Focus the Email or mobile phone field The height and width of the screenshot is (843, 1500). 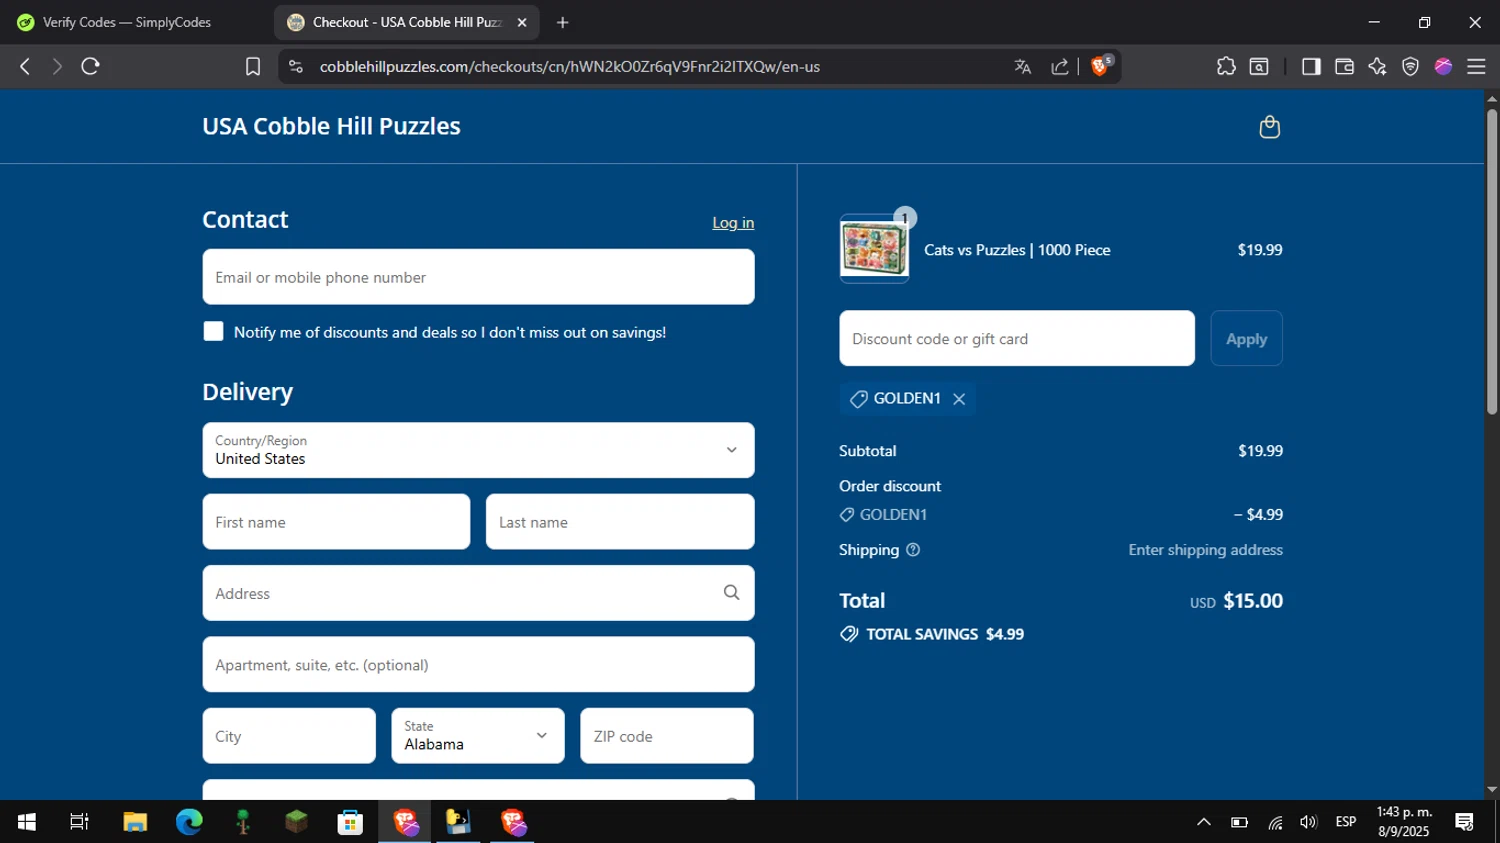[478, 277]
